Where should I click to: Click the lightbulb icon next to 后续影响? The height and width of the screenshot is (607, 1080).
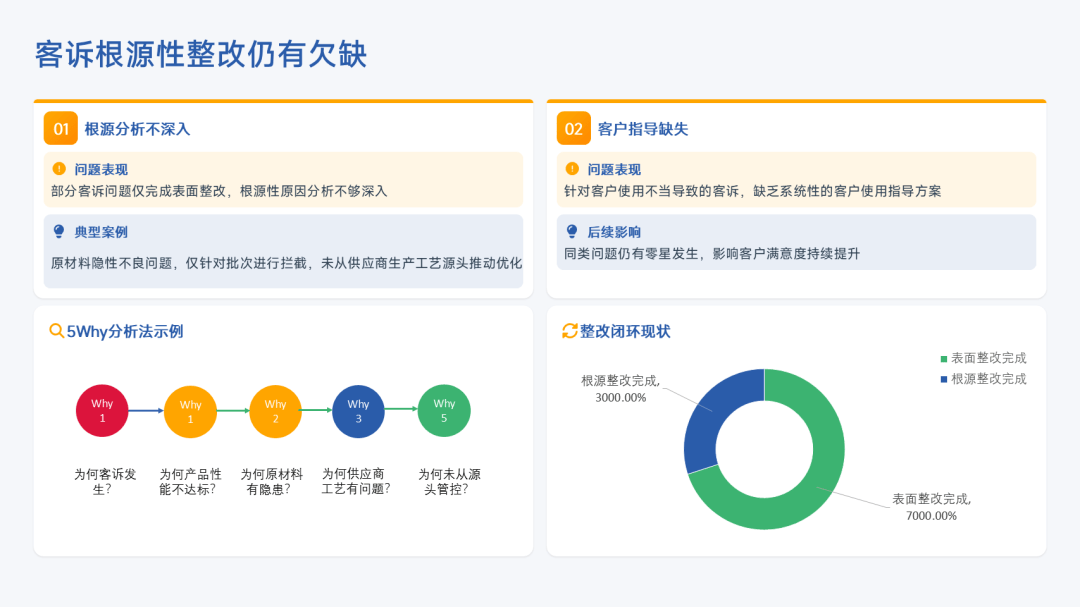point(572,231)
